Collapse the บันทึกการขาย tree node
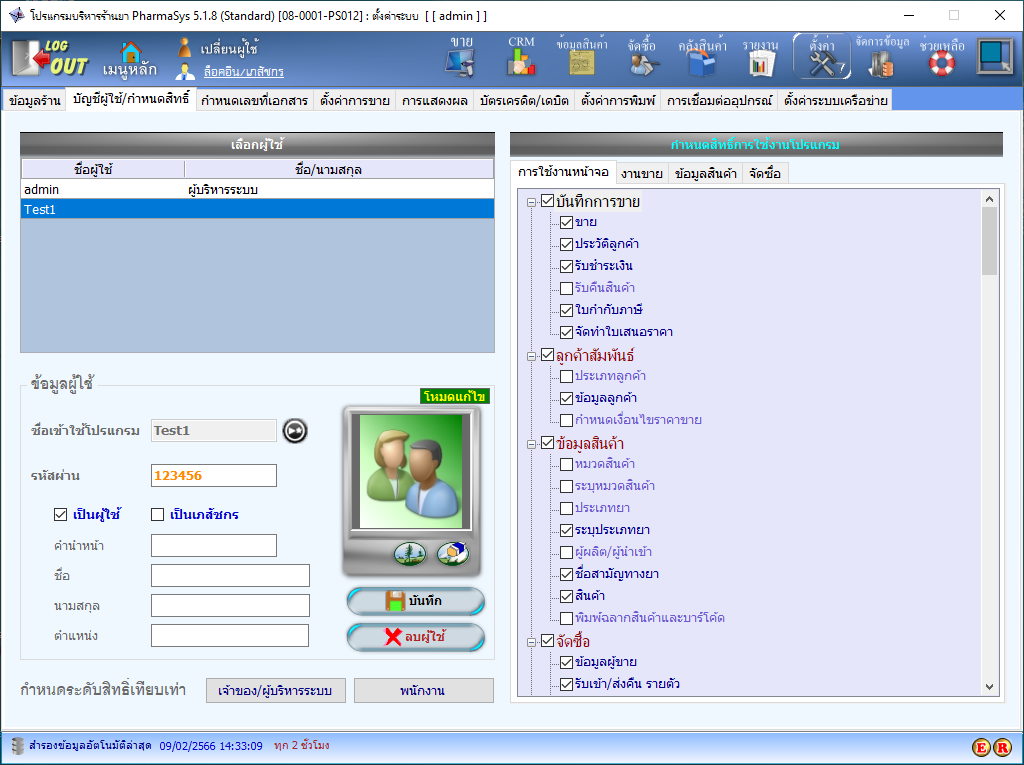This screenshot has width=1024, height=765. pyautogui.click(x=532, y=203)
